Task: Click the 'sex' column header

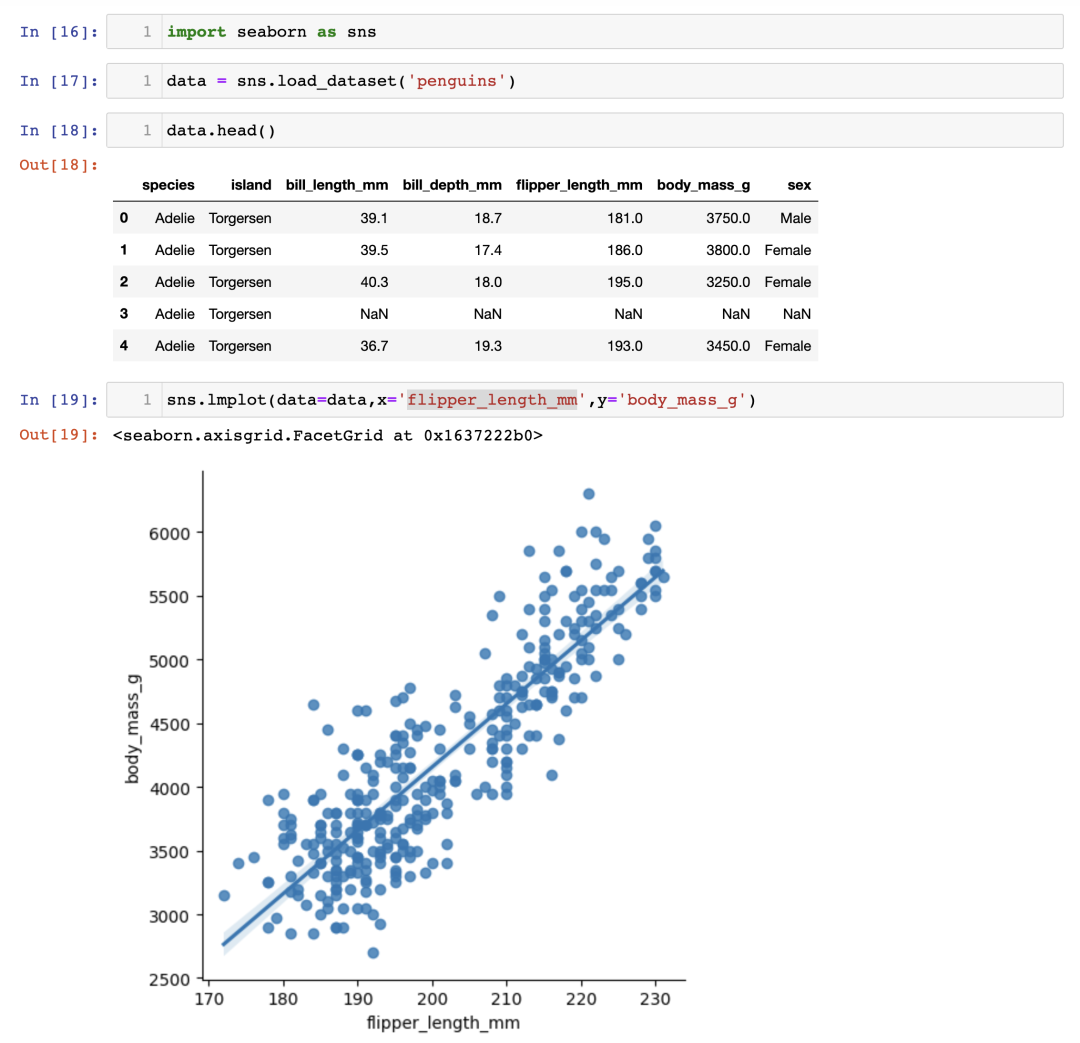Action: 799,185
